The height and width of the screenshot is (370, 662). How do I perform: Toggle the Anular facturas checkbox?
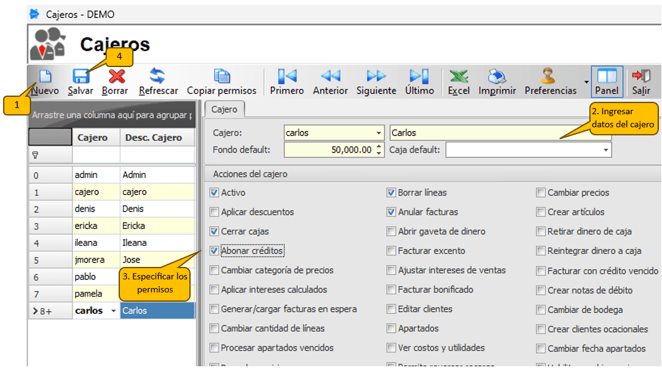pos(391,212)
